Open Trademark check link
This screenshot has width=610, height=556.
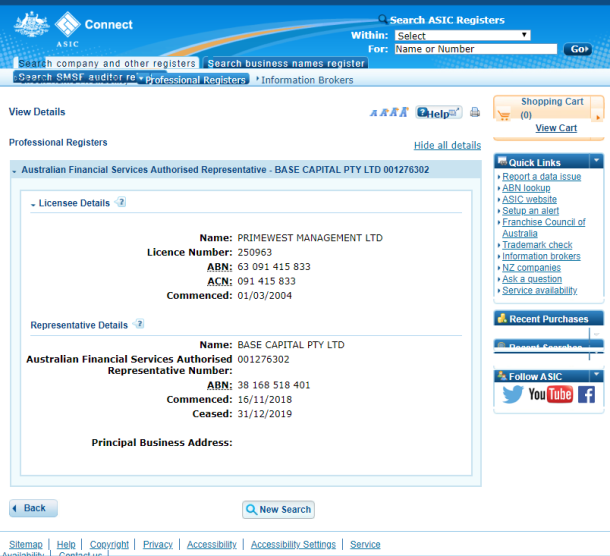pos(537,244)
